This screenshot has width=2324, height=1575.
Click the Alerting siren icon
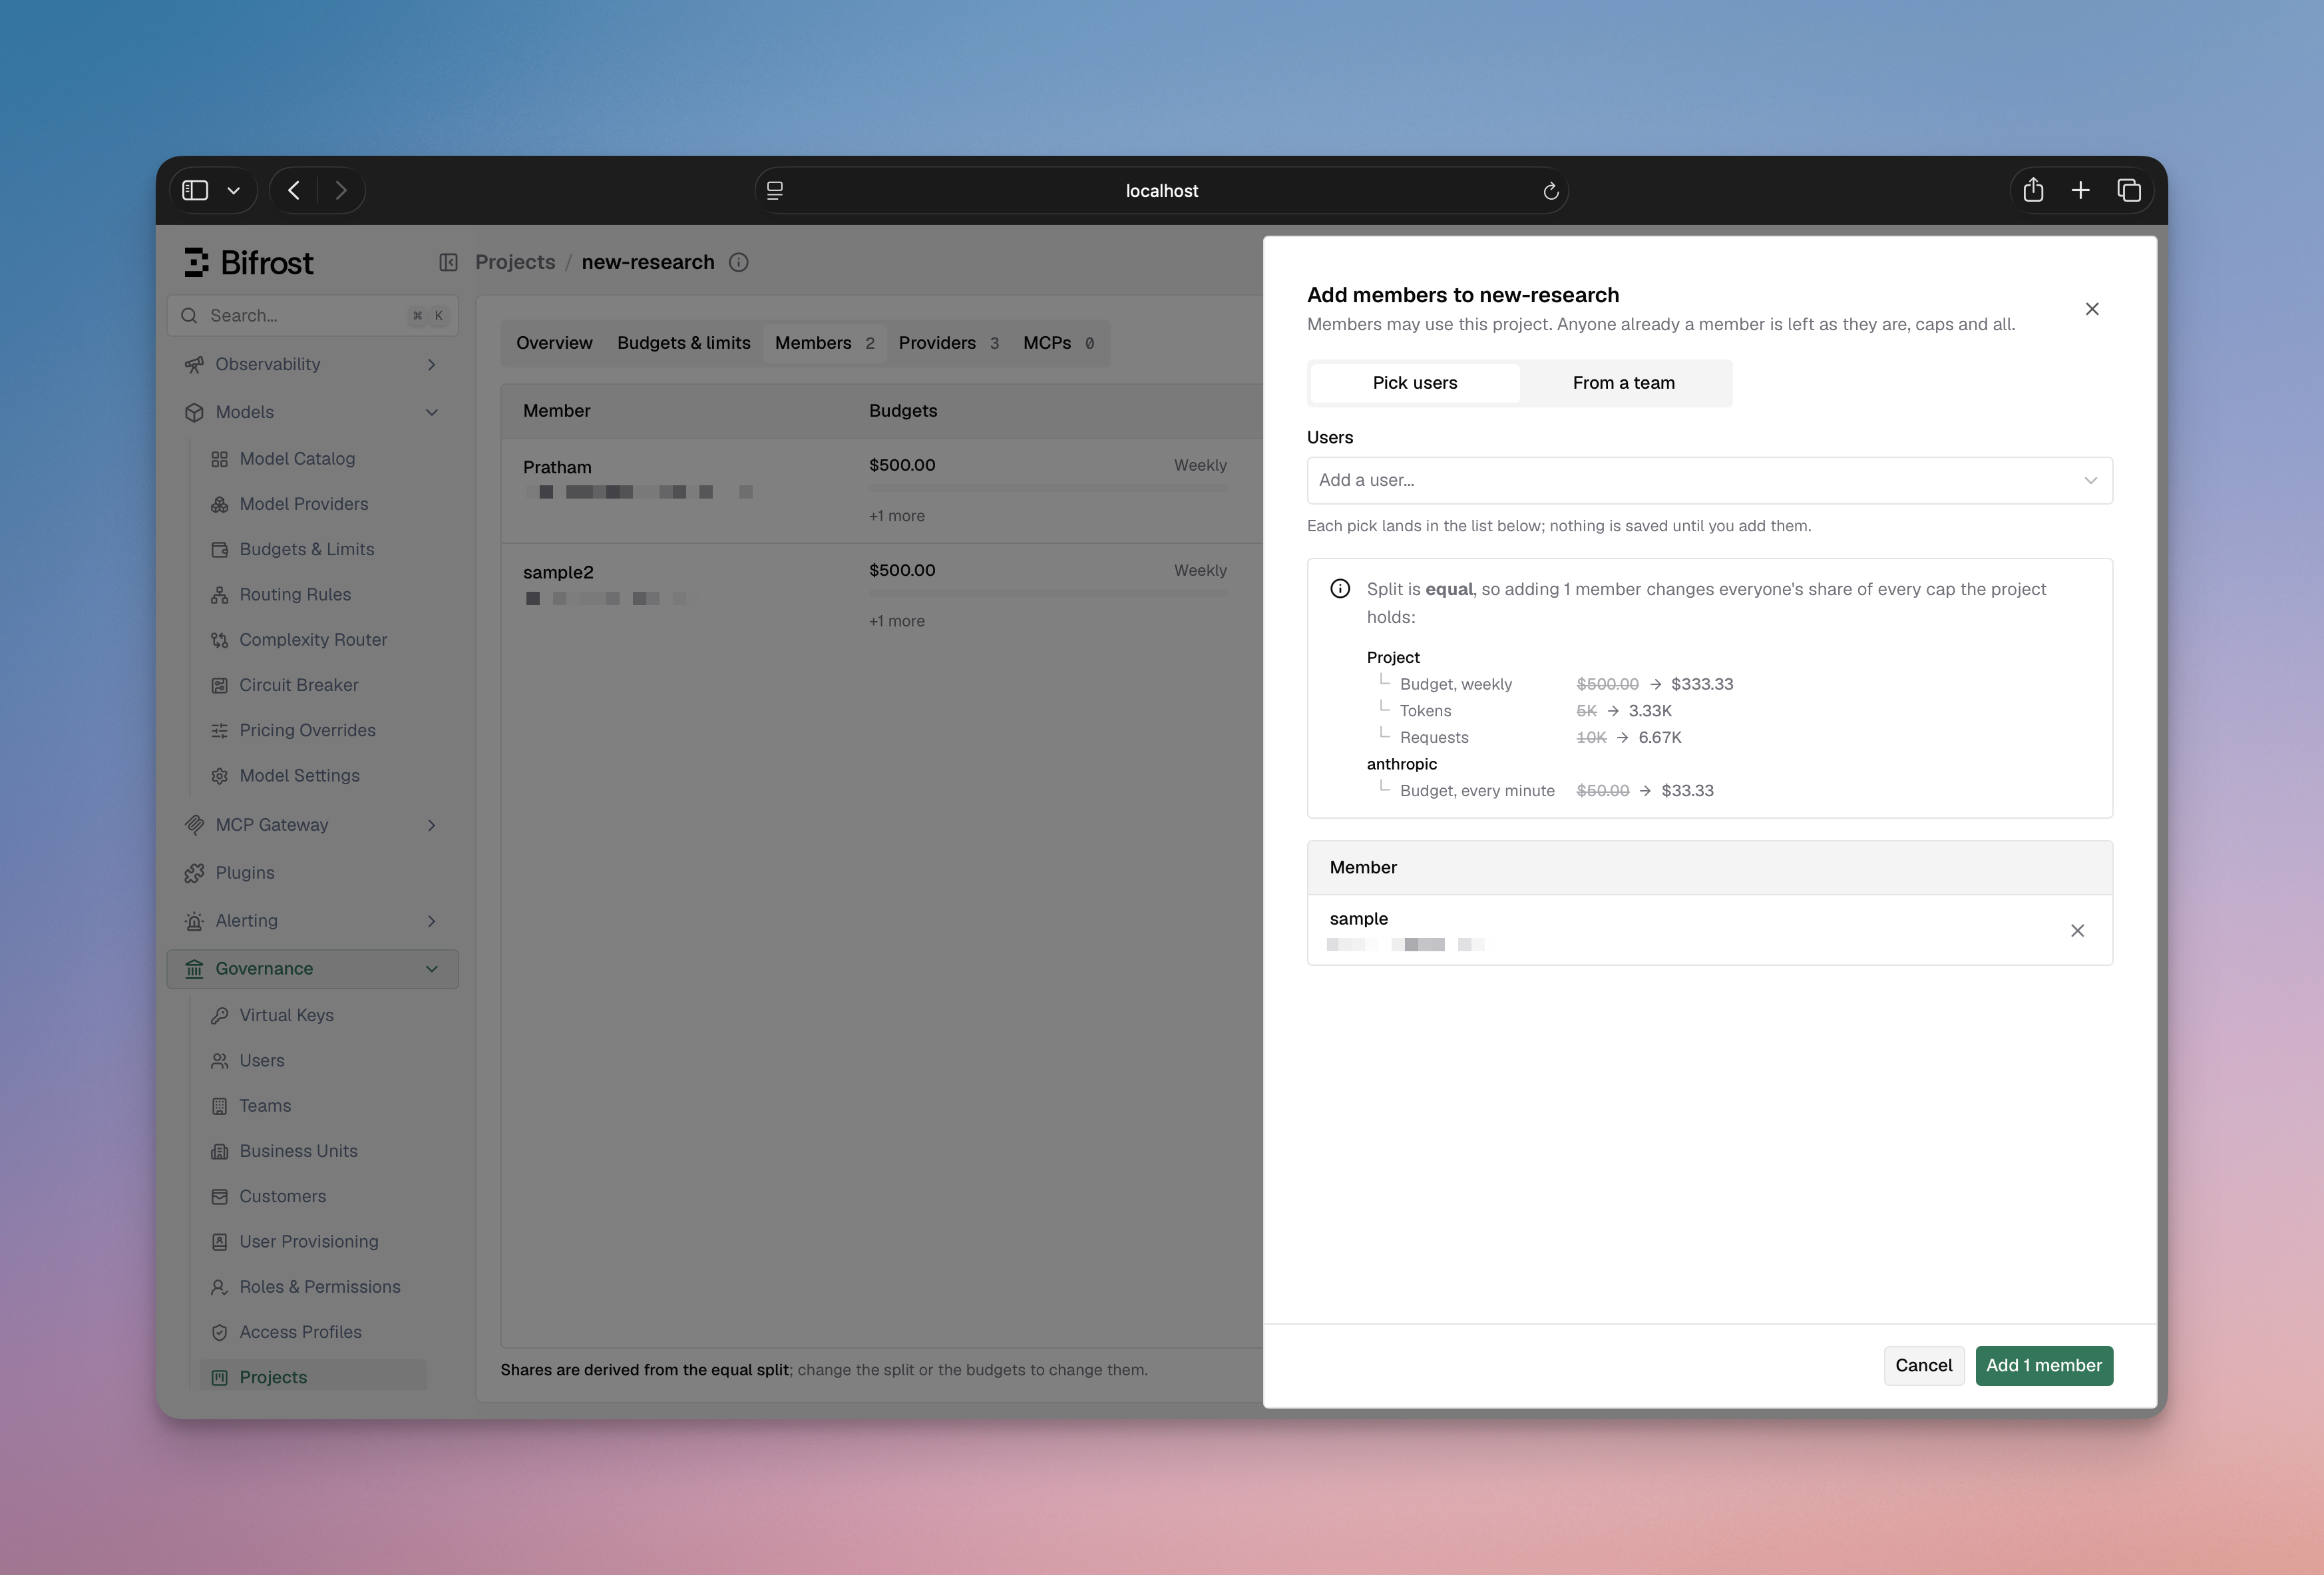point(194,921)
